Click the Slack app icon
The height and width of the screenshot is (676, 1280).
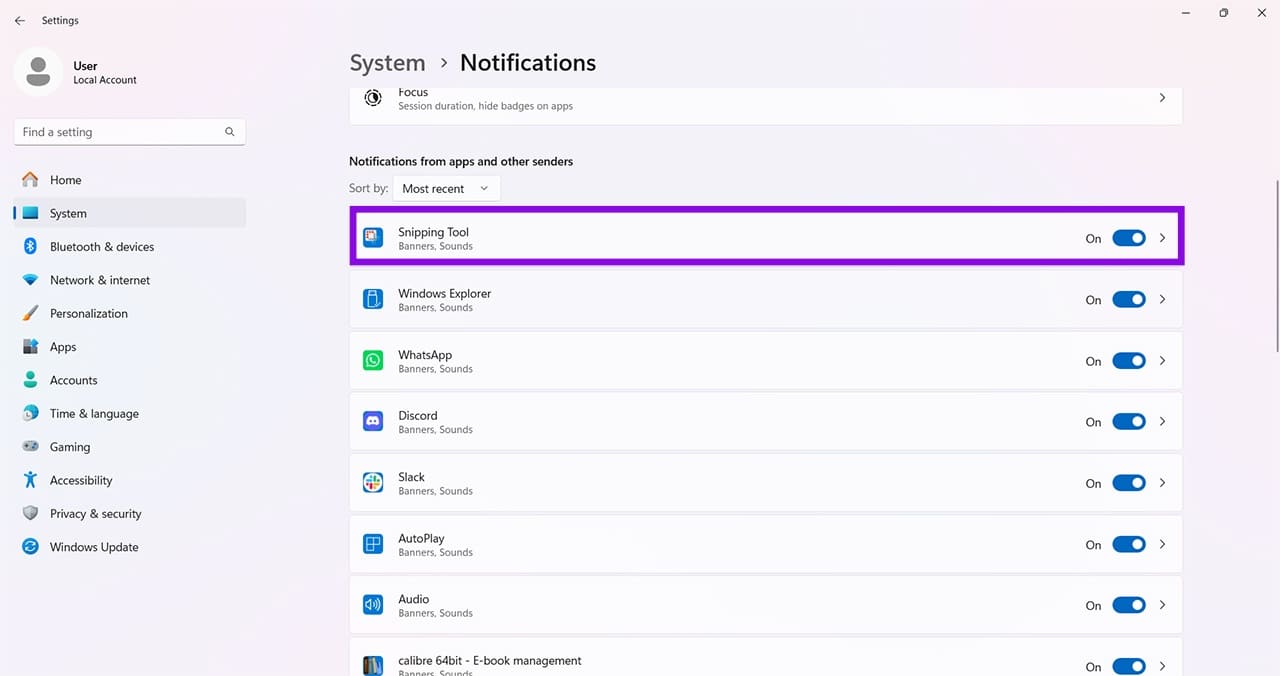click(x=373, y=483)
